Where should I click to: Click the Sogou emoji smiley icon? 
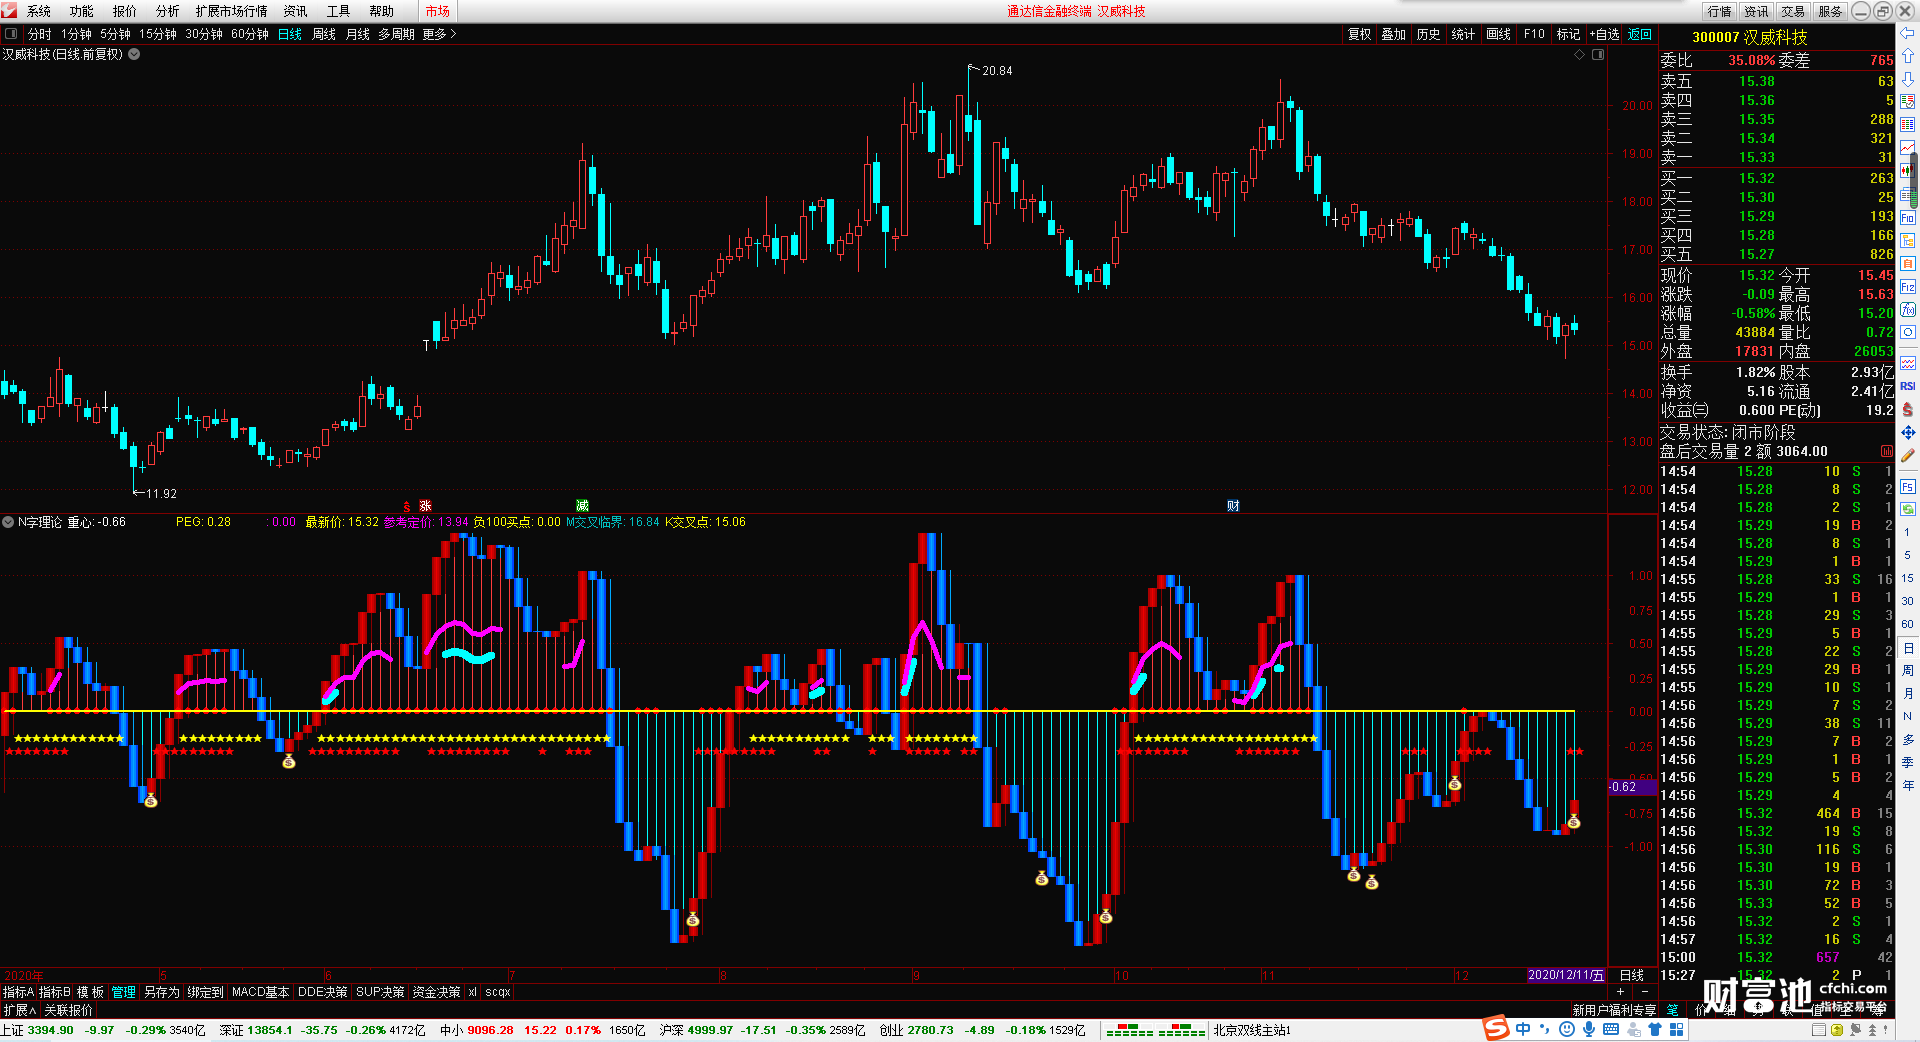(x=1567, y=1029)
